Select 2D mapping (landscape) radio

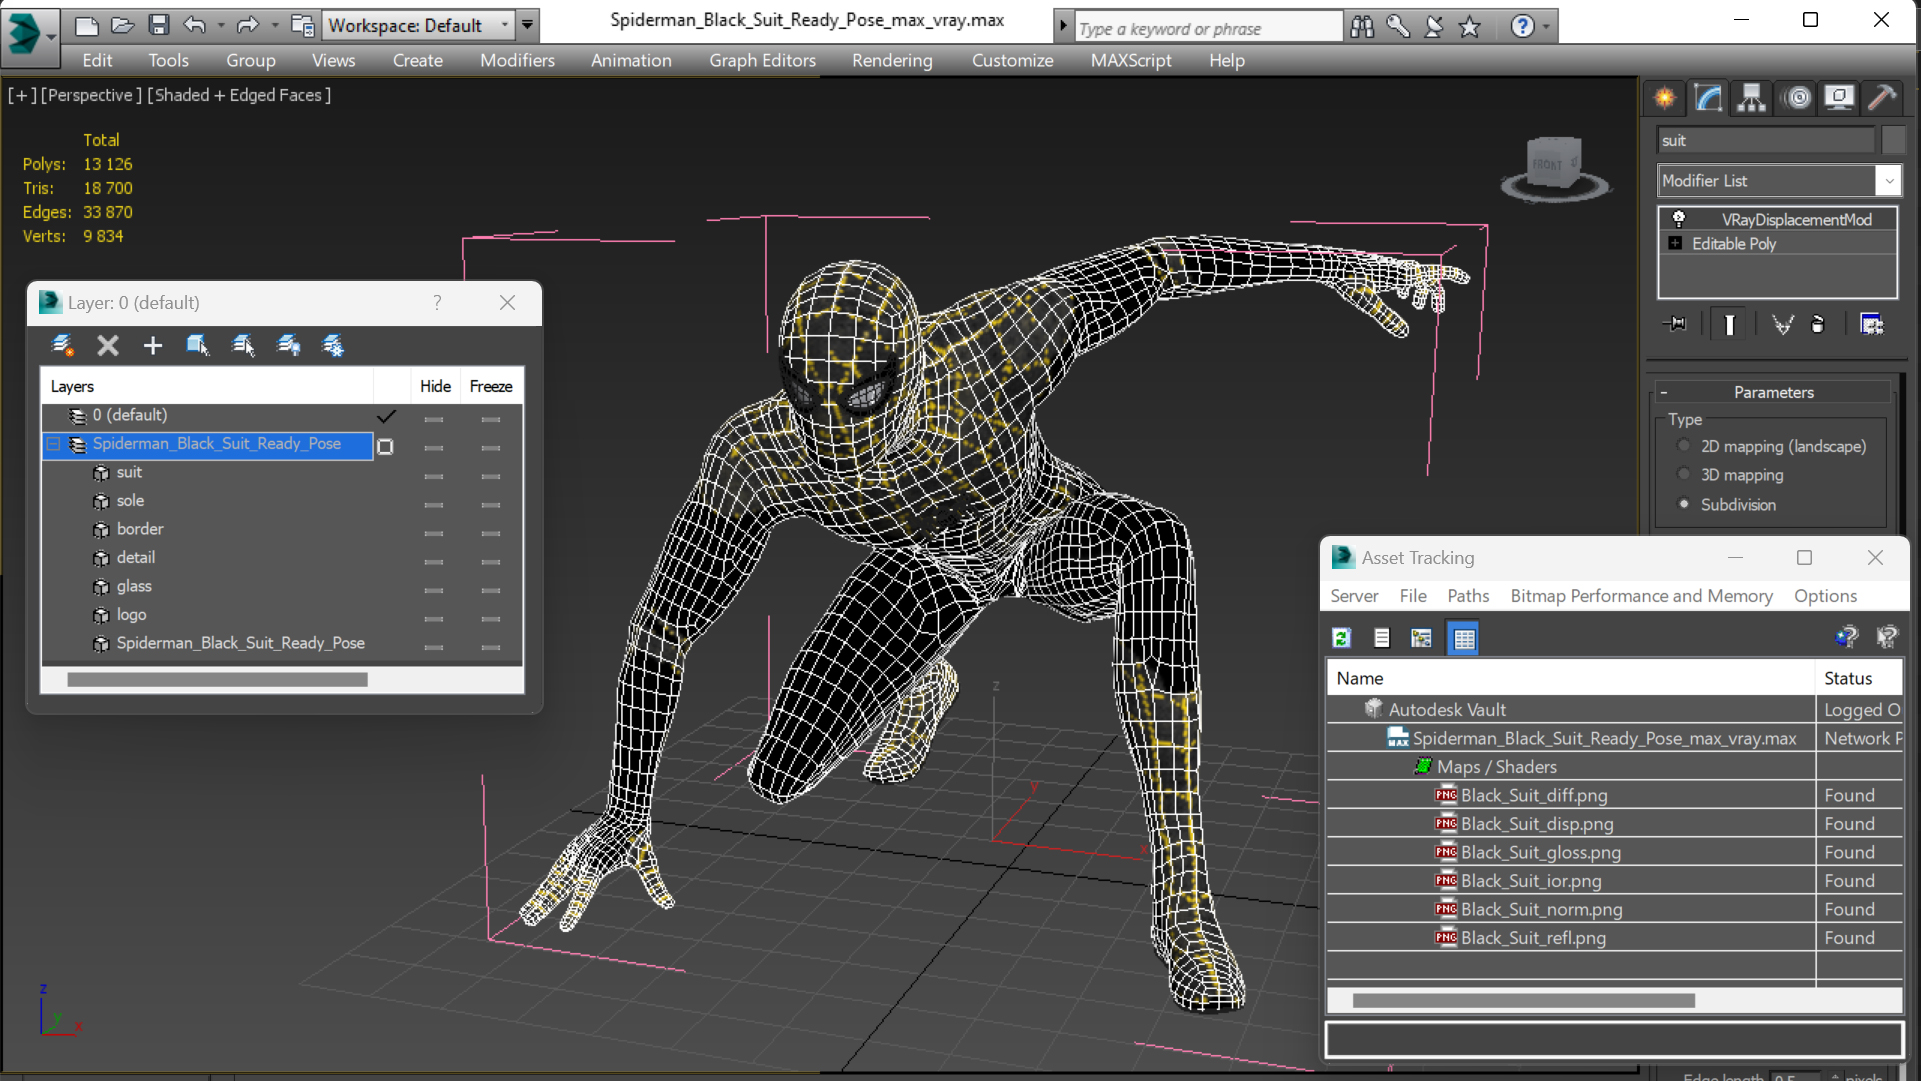click(1684, 446)
